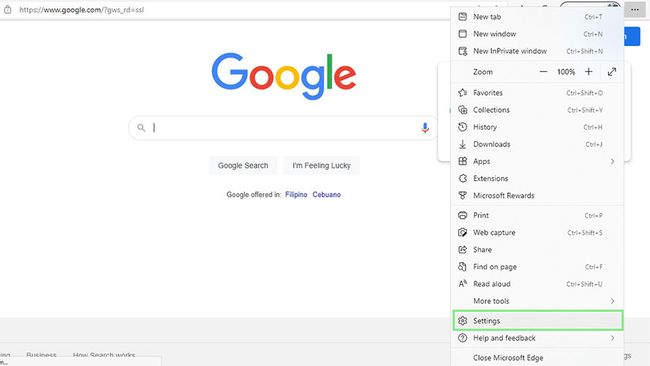The image size is (650, 366).
Task: Click the Print printer icon
Action: pyautogui.click(x=463, y=215)
